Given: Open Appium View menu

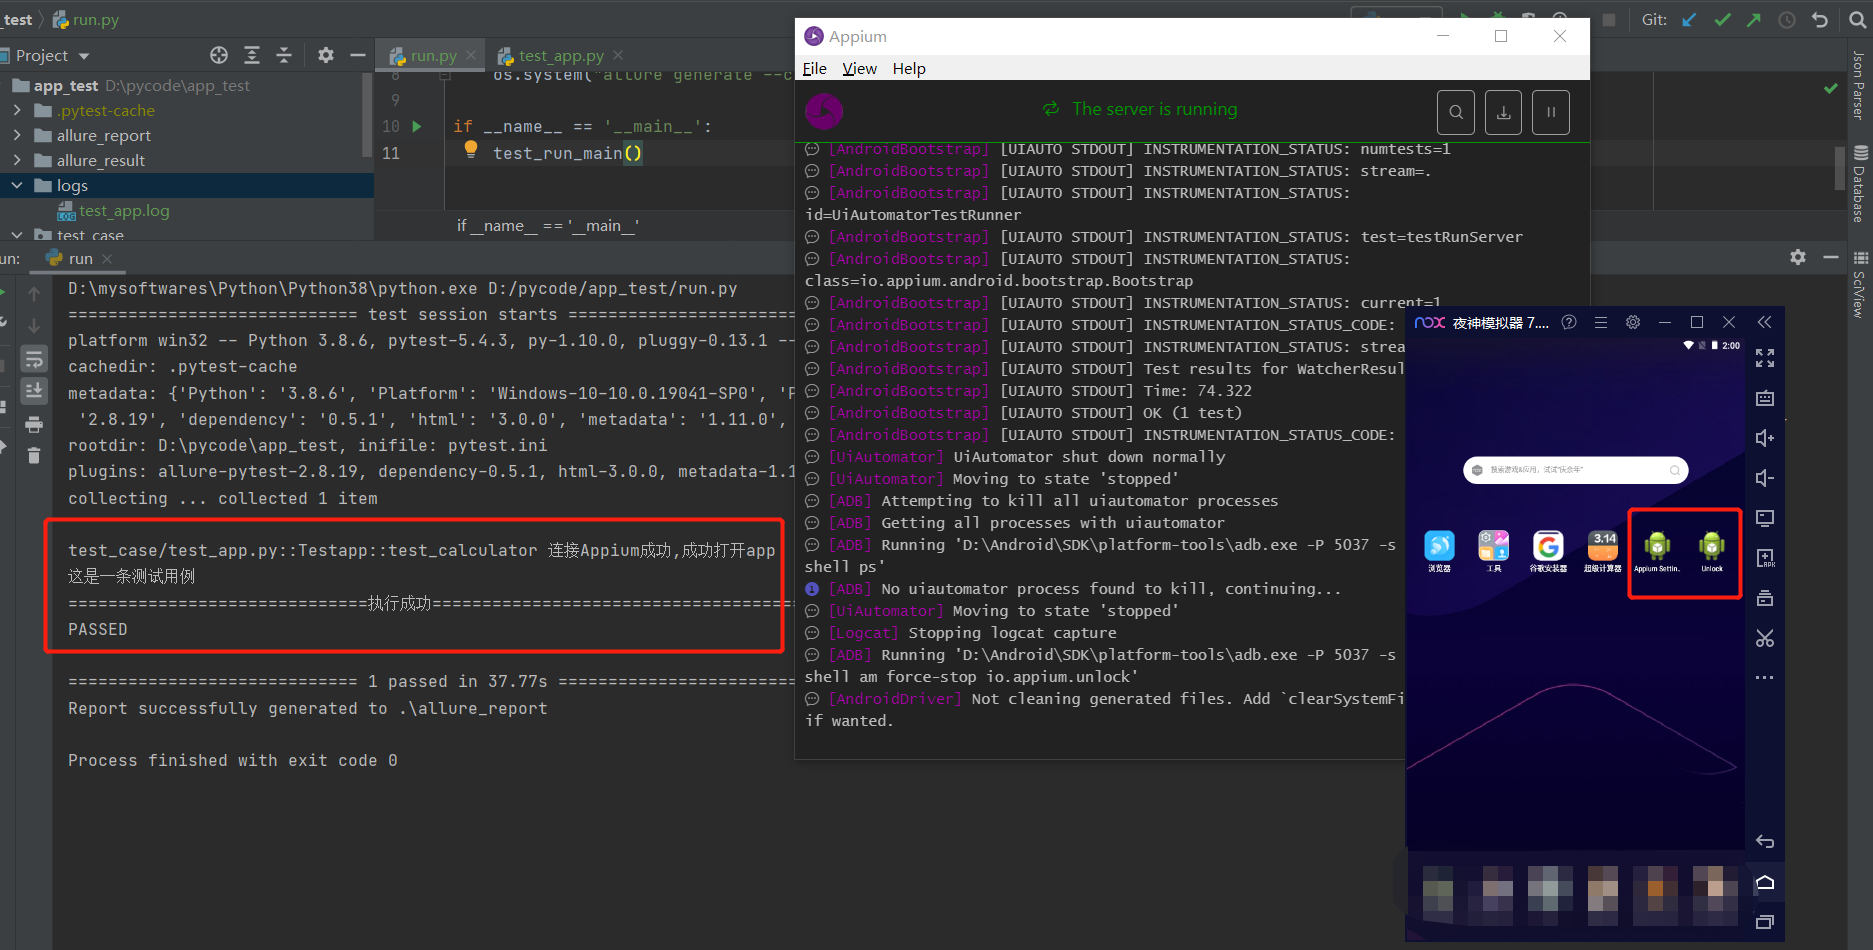Looking at the screenshot, I should point(859,68).
